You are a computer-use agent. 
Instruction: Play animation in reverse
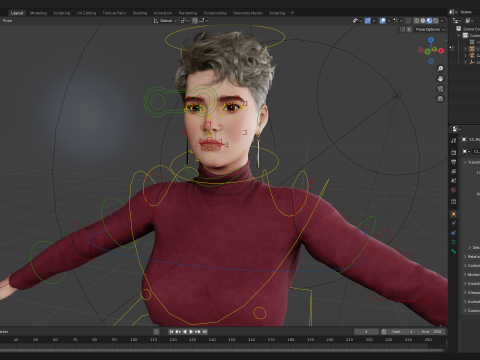tap(185, 332)
